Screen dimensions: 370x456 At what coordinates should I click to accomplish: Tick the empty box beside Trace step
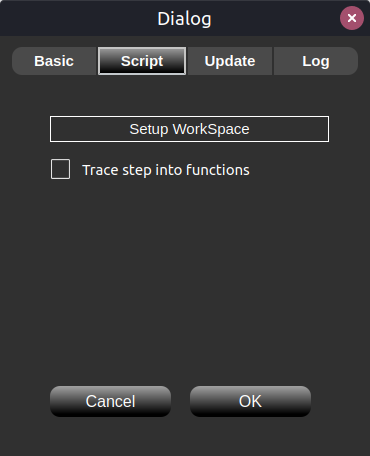tap(60, 169)
